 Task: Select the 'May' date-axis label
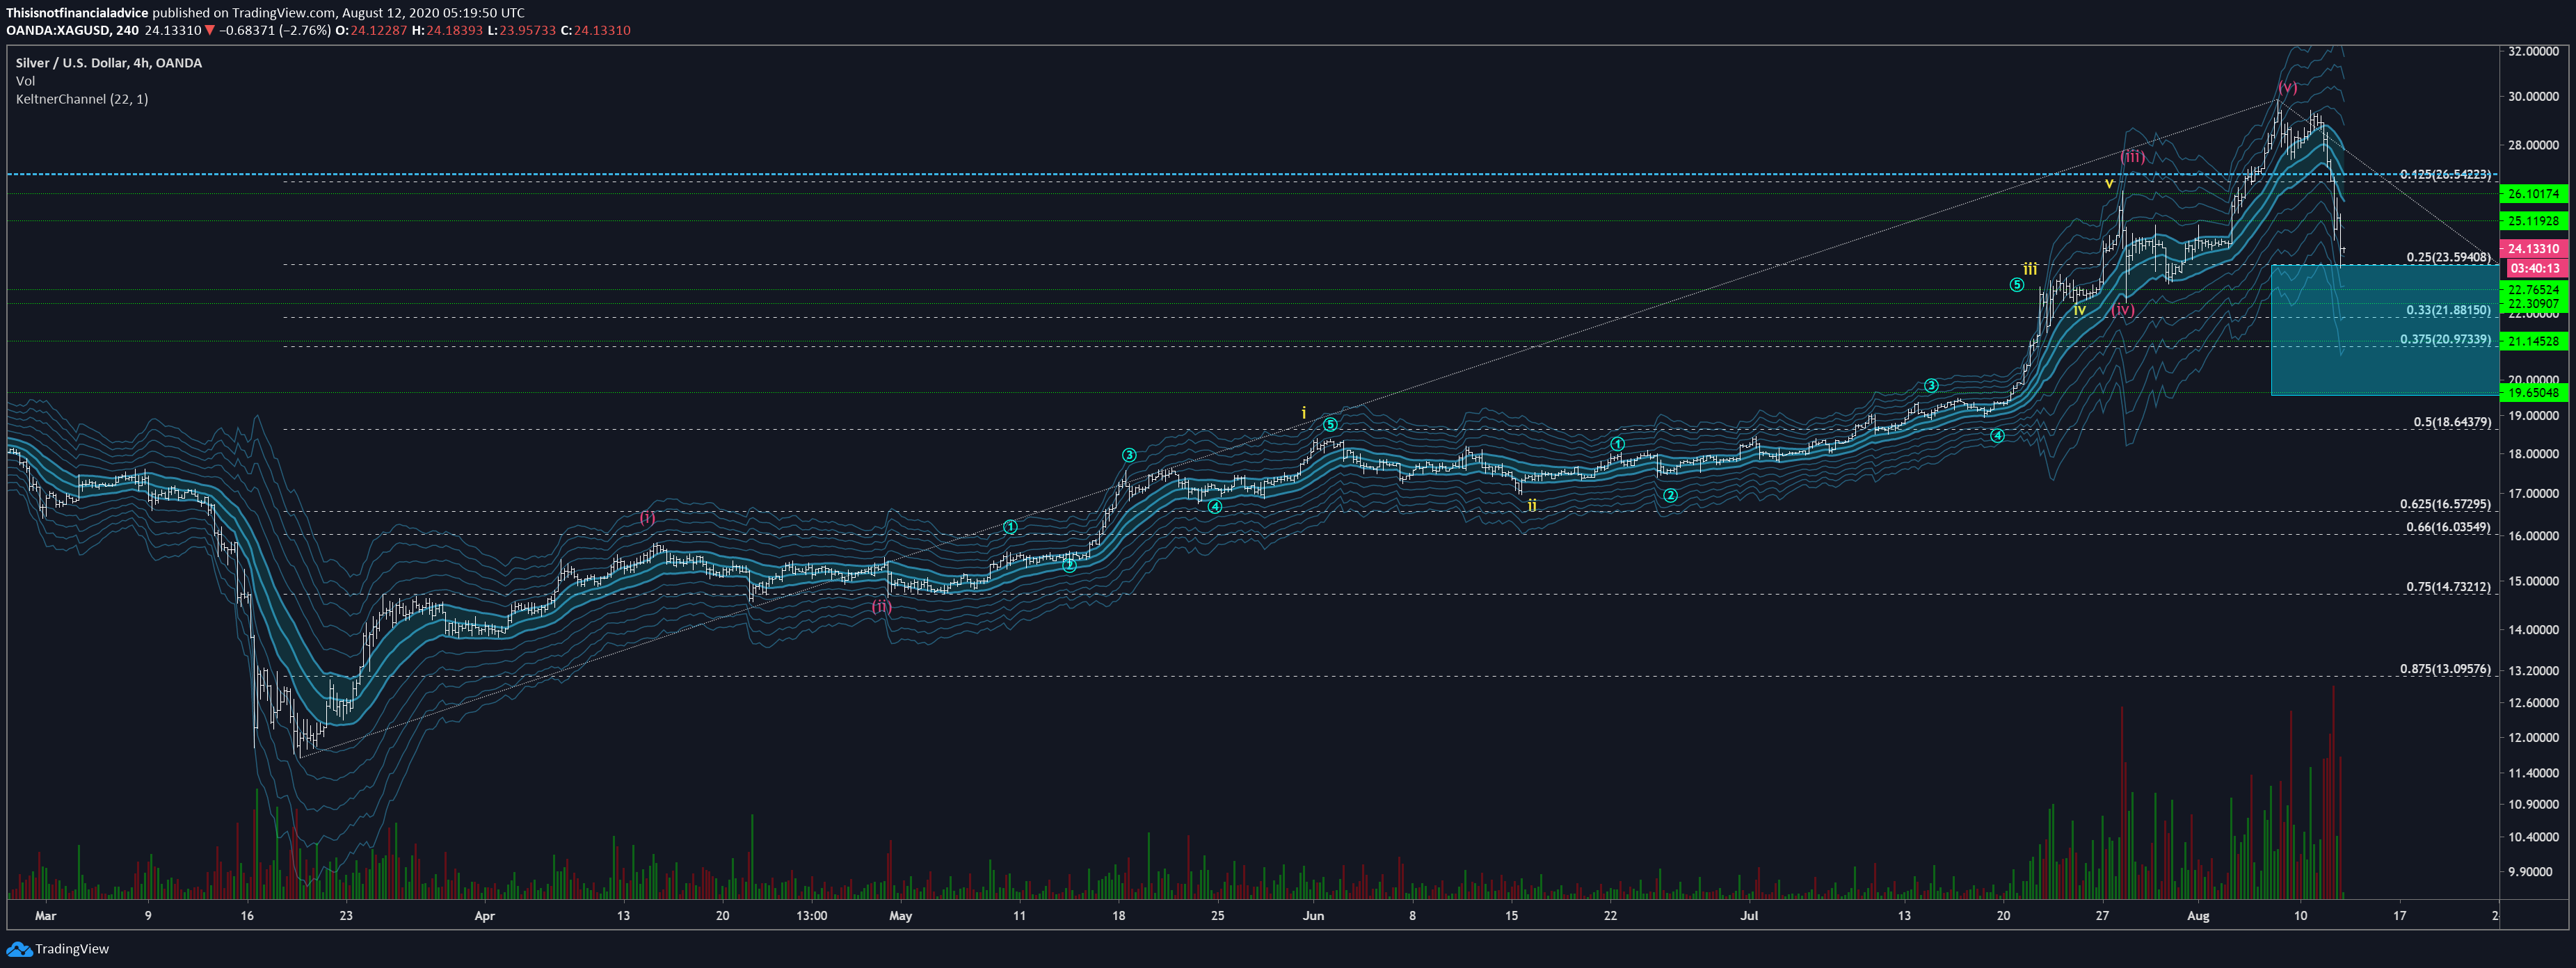901,916
